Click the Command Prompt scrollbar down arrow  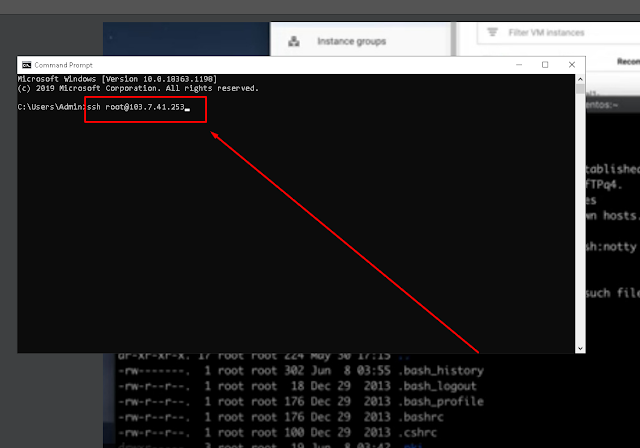(x=580, y=348)
